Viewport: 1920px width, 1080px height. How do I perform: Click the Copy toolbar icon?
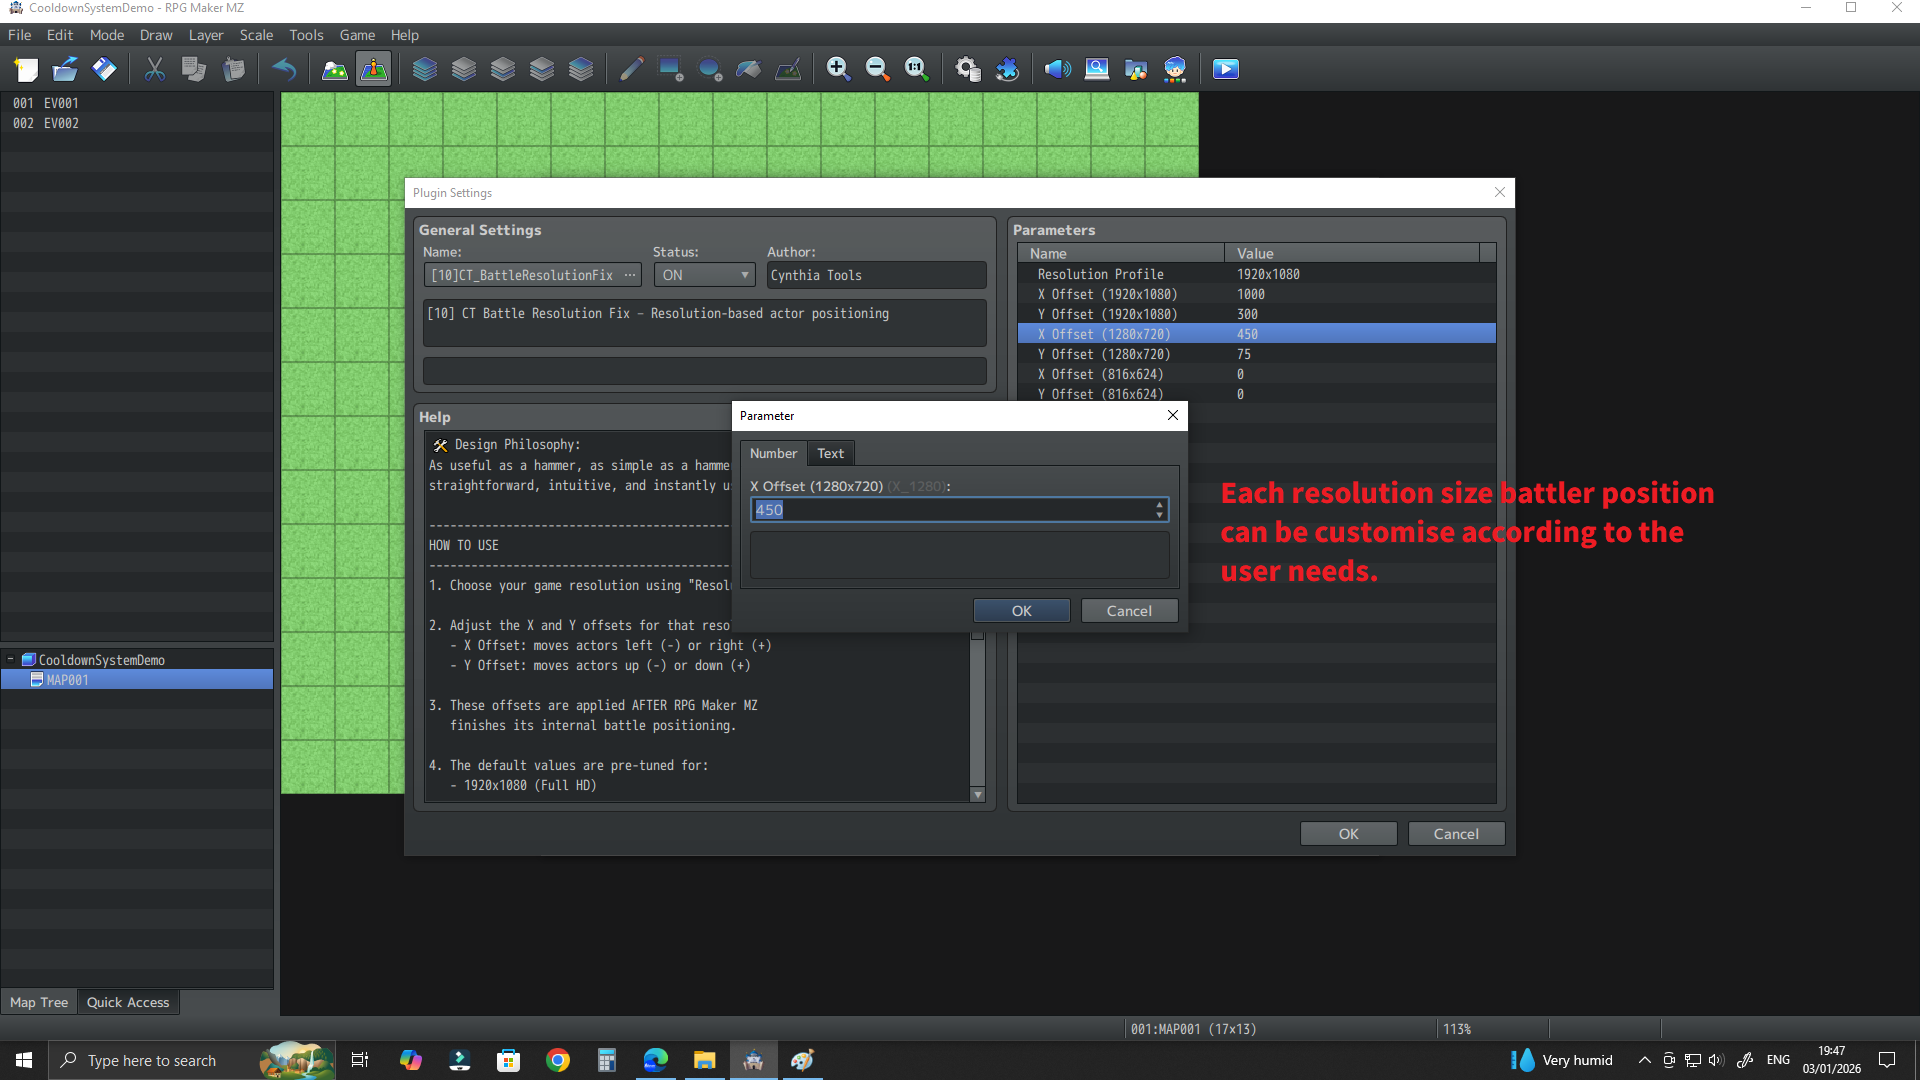194,69
